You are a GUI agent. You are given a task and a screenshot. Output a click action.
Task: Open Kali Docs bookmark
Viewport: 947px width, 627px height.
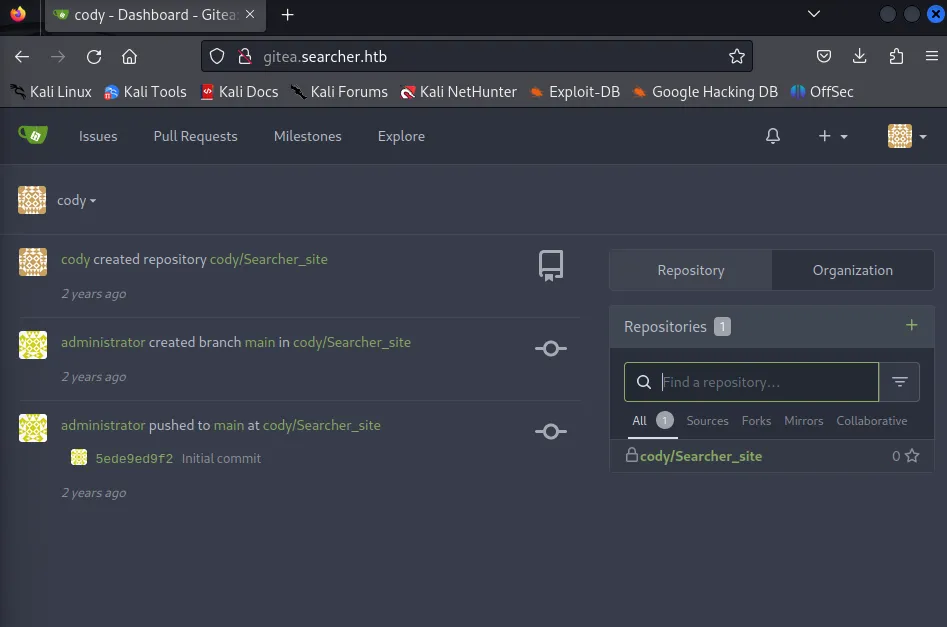tap(240, 92)
